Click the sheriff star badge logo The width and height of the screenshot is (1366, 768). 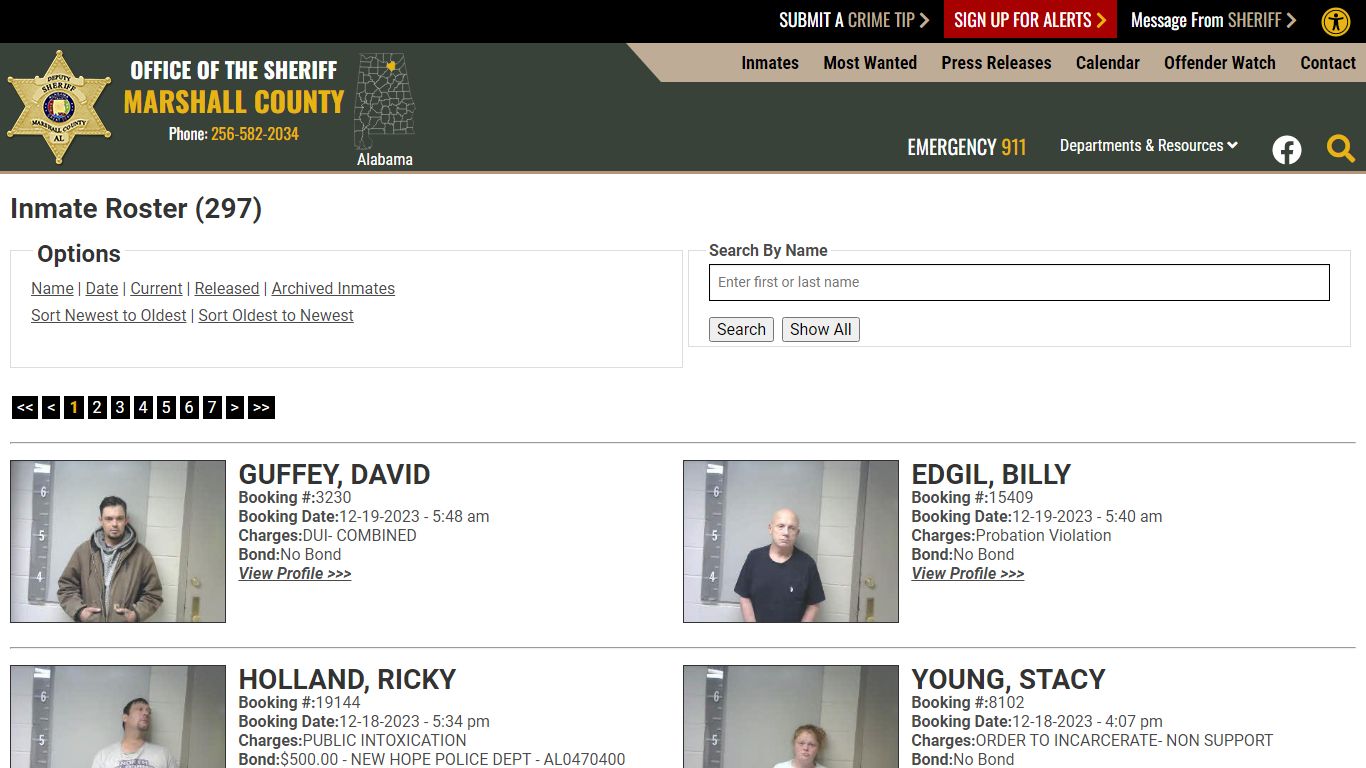click(59, 107)
